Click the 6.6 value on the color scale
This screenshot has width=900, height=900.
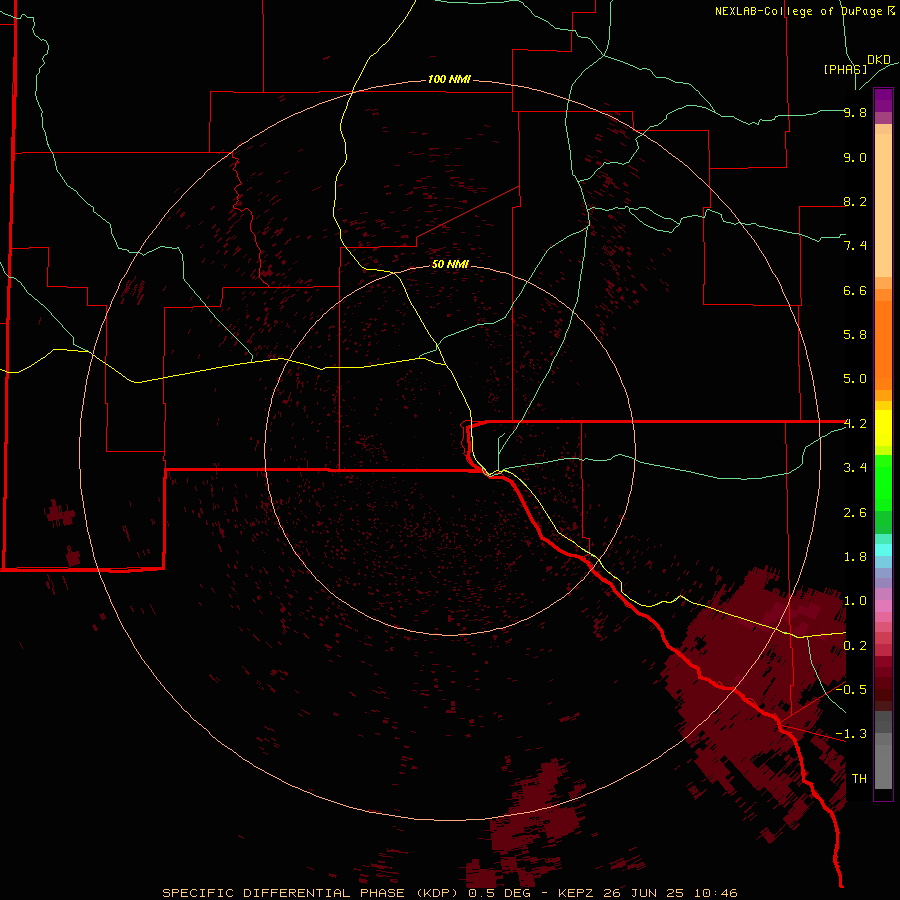tap(855, 290)
